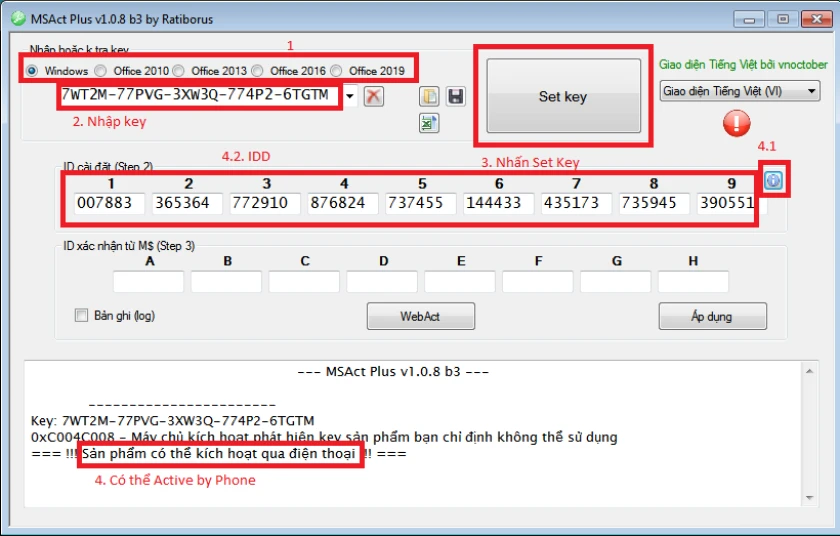Screen dimensions: 840x536
Task: Click the blue info icon beside installation ID
Action: pos(773,180)
